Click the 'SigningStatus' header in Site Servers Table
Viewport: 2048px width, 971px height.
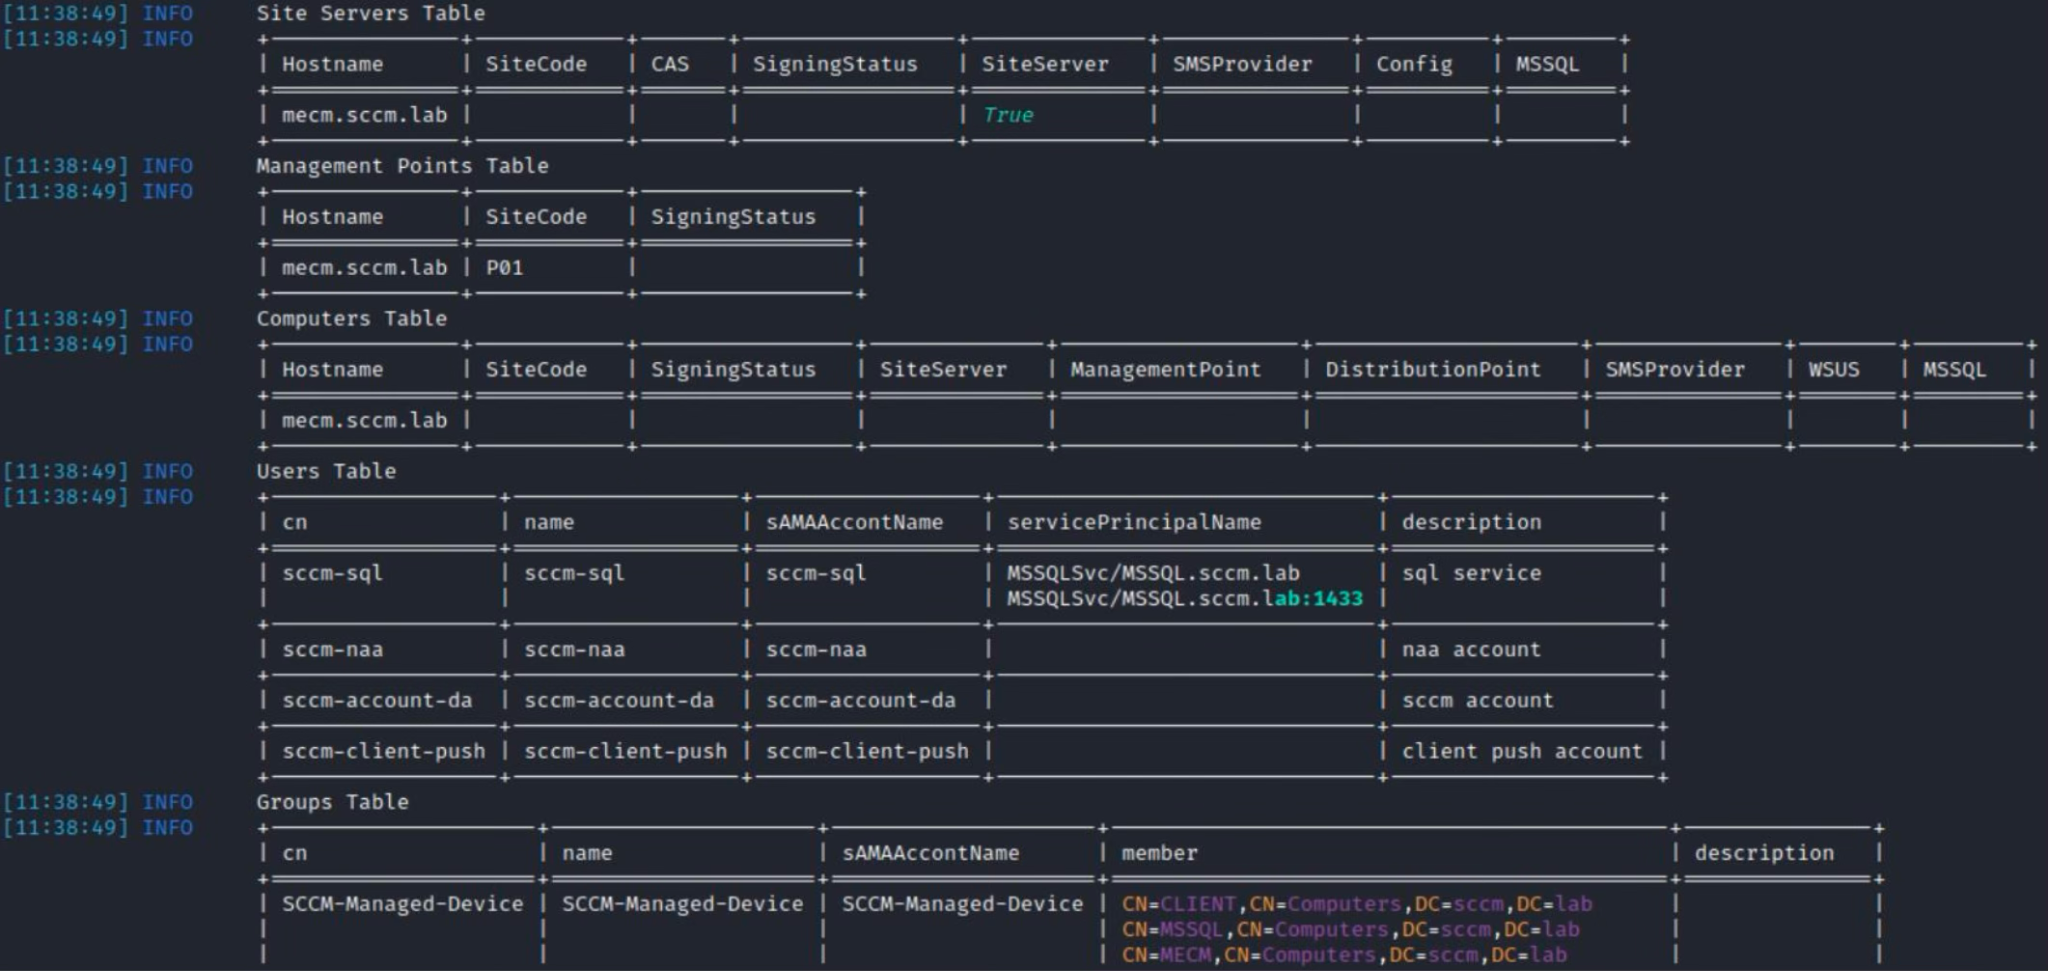tap(834, 64)
